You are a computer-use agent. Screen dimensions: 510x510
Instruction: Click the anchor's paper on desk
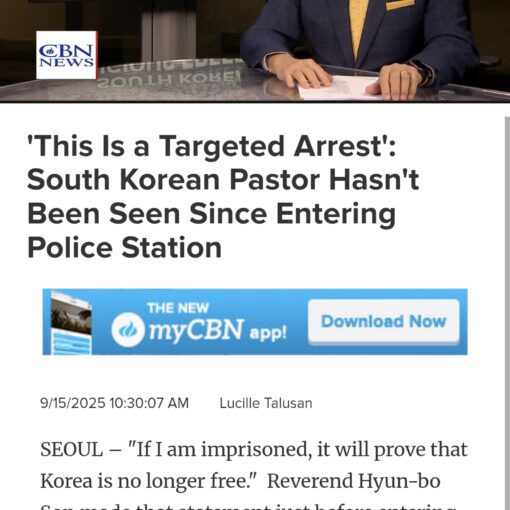click(x=338, y=88)
